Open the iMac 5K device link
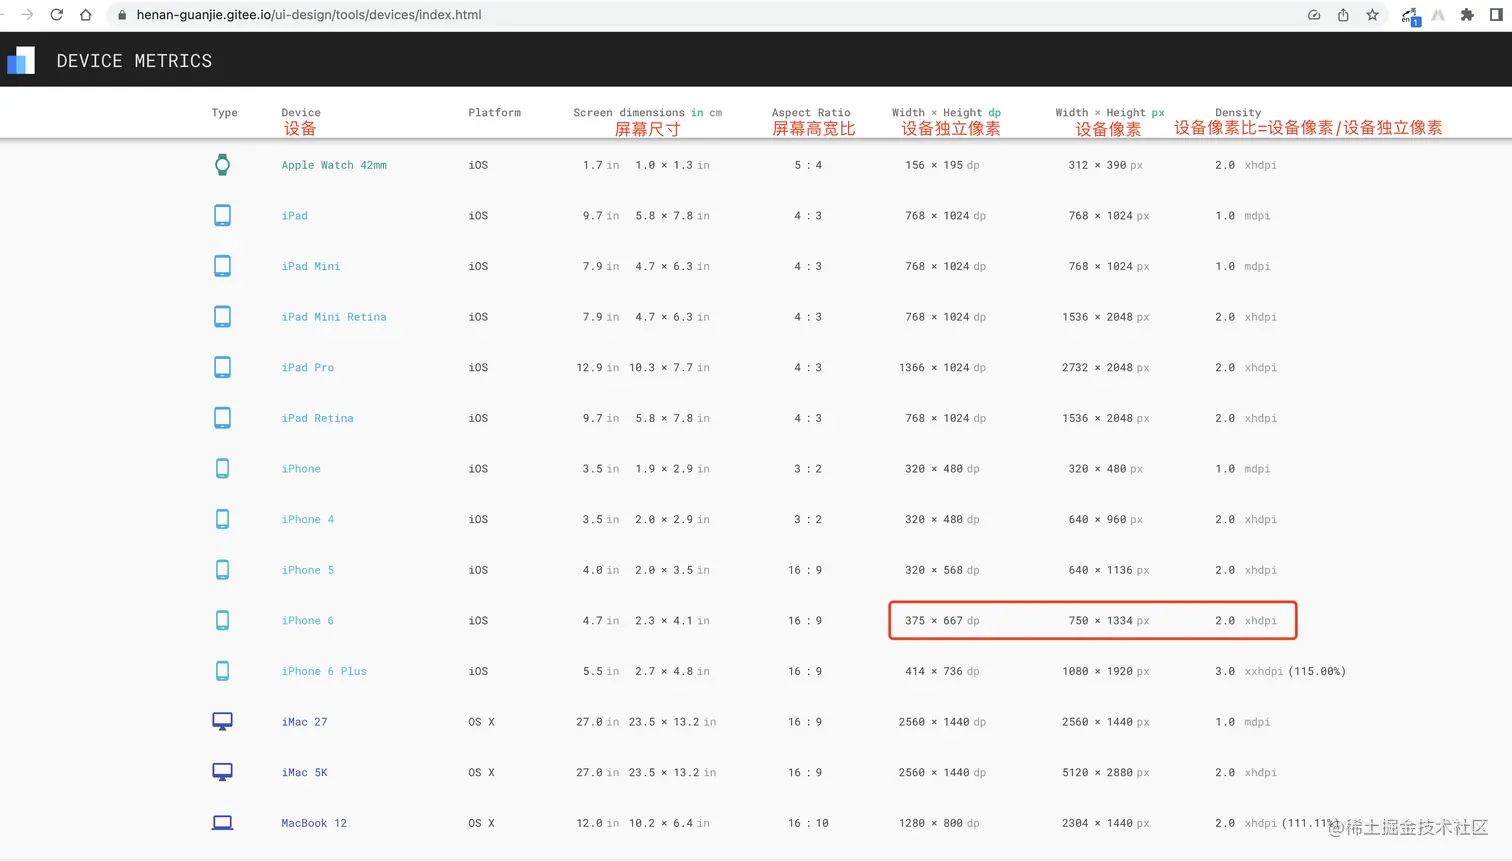 (x=305, y=772)
